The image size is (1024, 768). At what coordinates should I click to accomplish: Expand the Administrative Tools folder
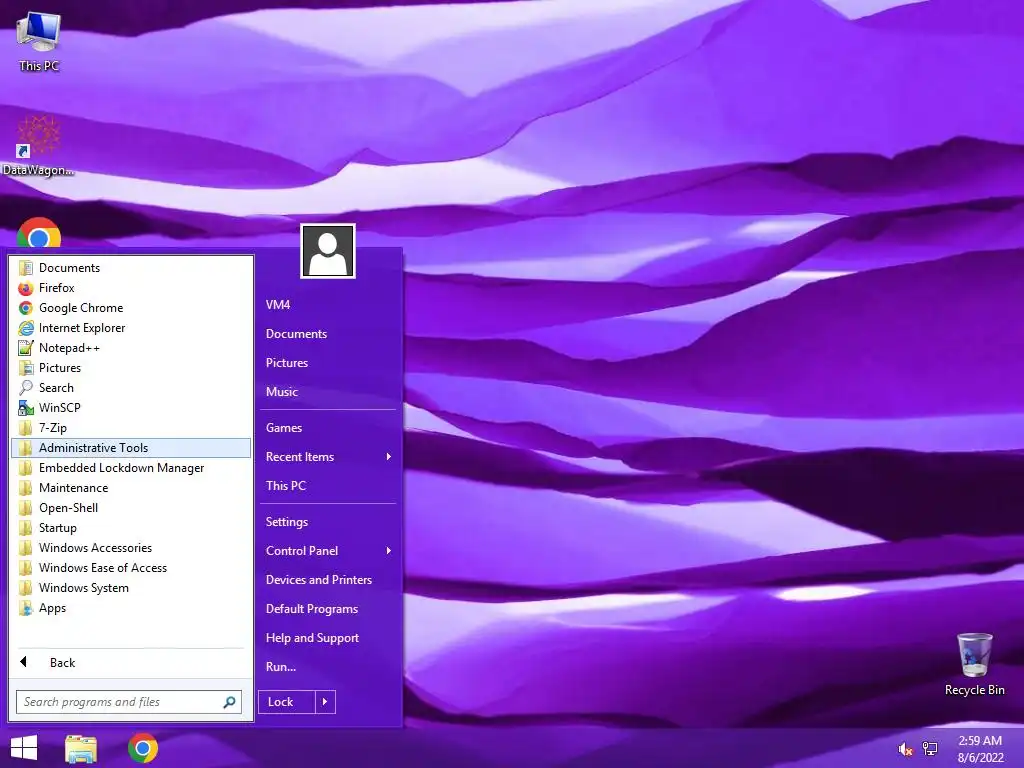click(x=131, y=448)
